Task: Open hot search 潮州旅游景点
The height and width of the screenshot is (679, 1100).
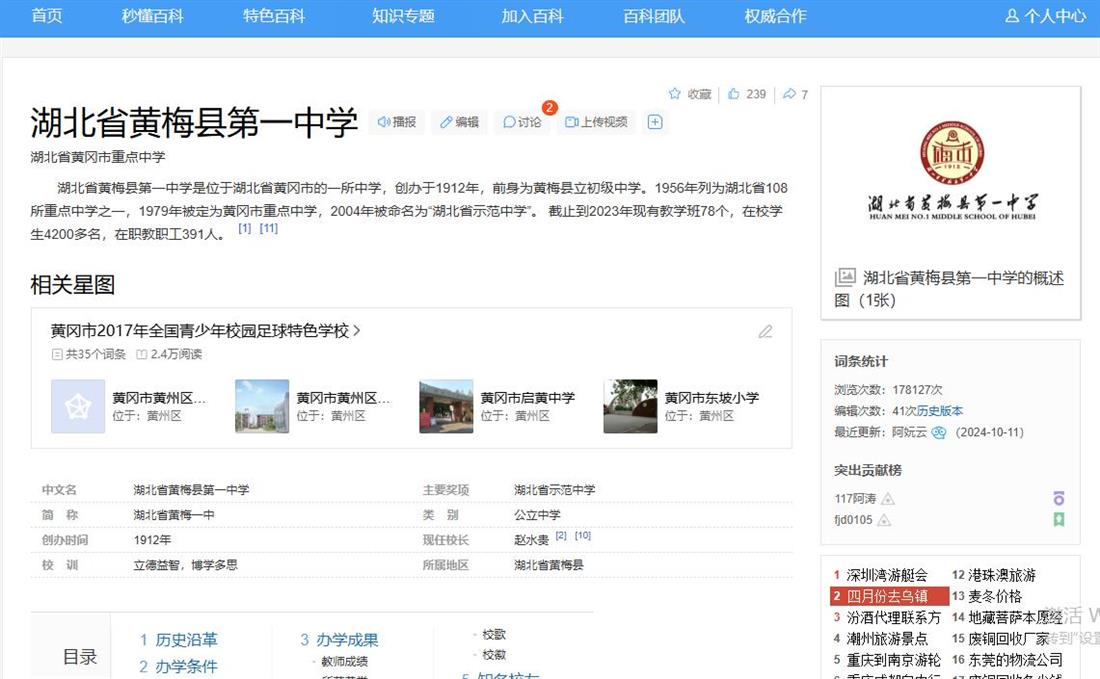Action: [887, 638]
